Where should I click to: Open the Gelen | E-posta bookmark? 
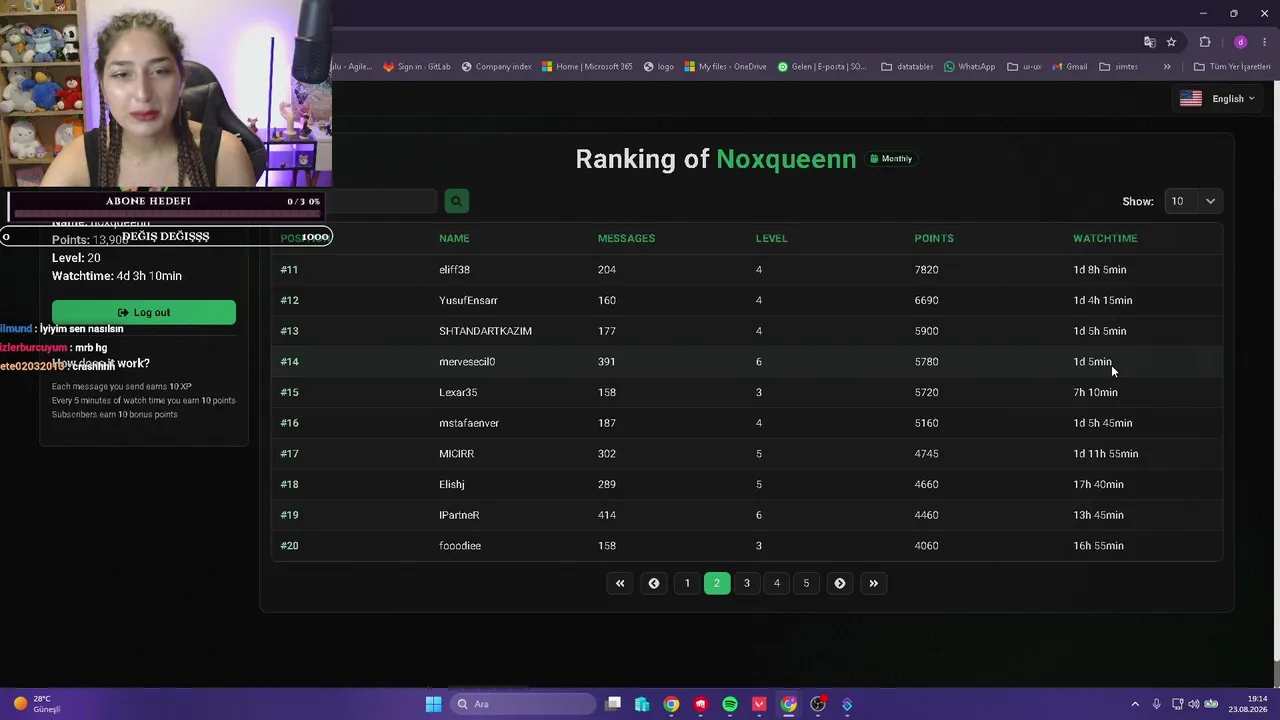pos(822,67)
